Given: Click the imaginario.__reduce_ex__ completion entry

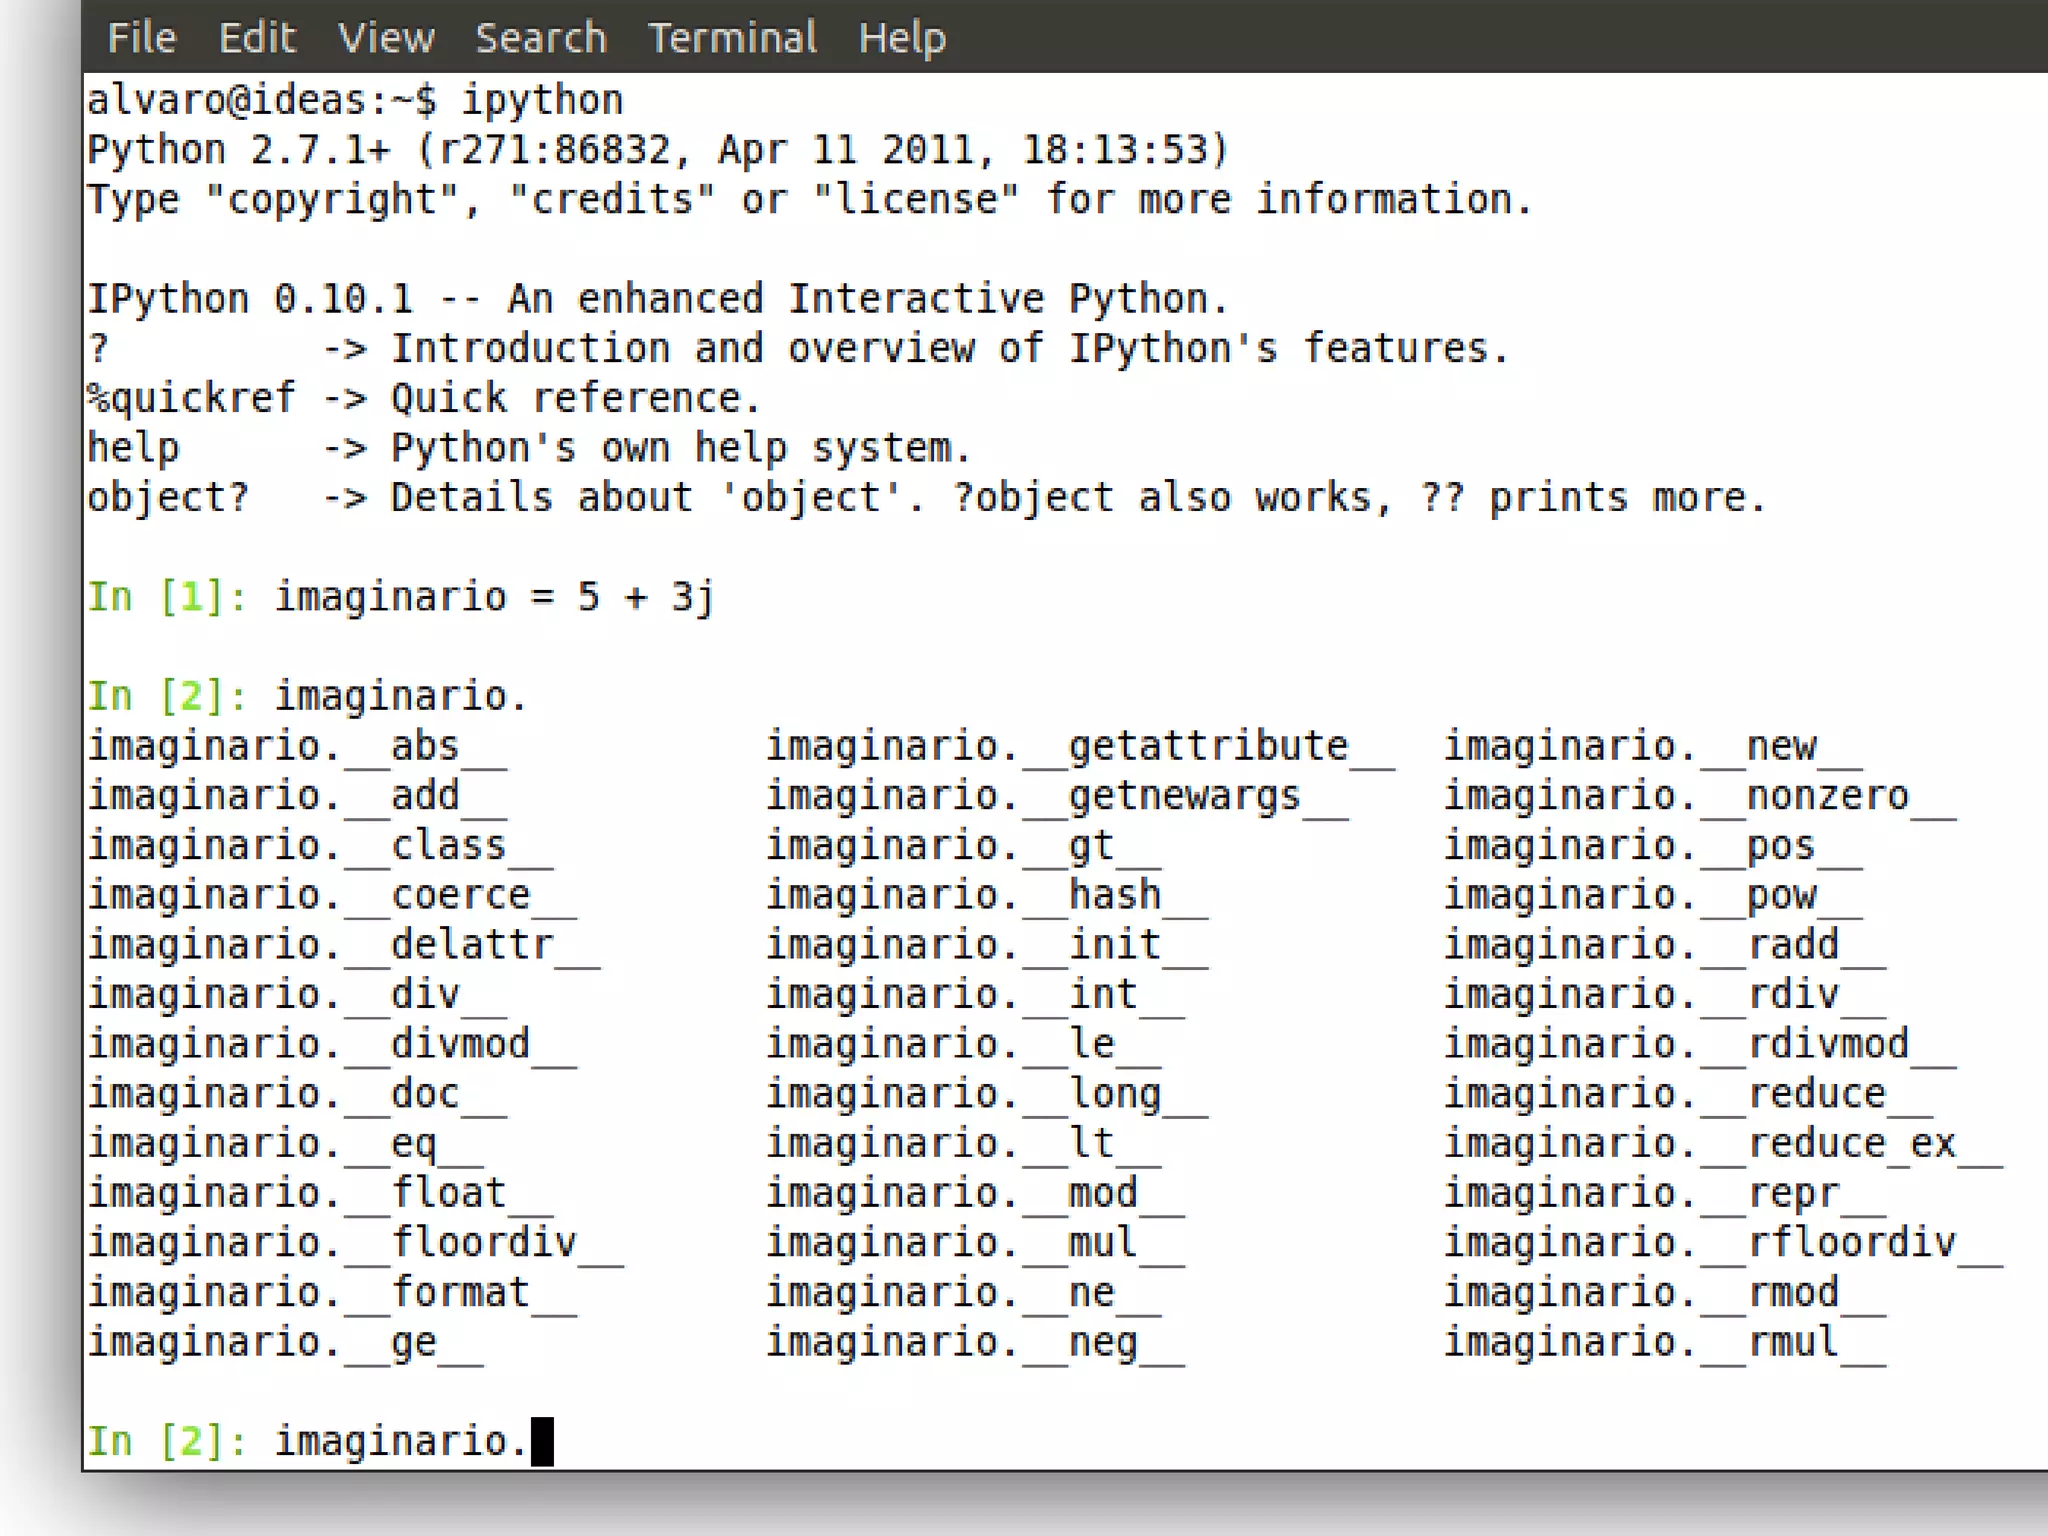Looking at the screenshot, I should tap(1722, 1143).
